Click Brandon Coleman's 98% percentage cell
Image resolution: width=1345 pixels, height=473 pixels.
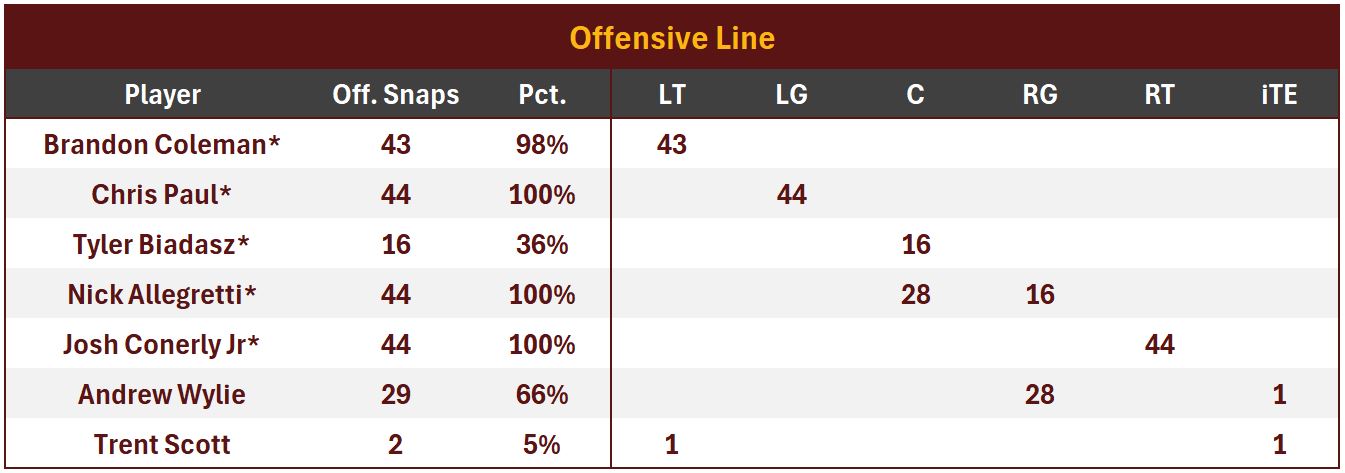pos(542,144)
